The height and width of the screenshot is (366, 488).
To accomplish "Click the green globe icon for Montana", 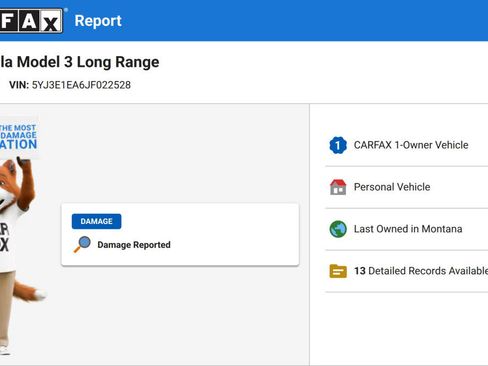I will pyautogui.click(x=338, y=229).
